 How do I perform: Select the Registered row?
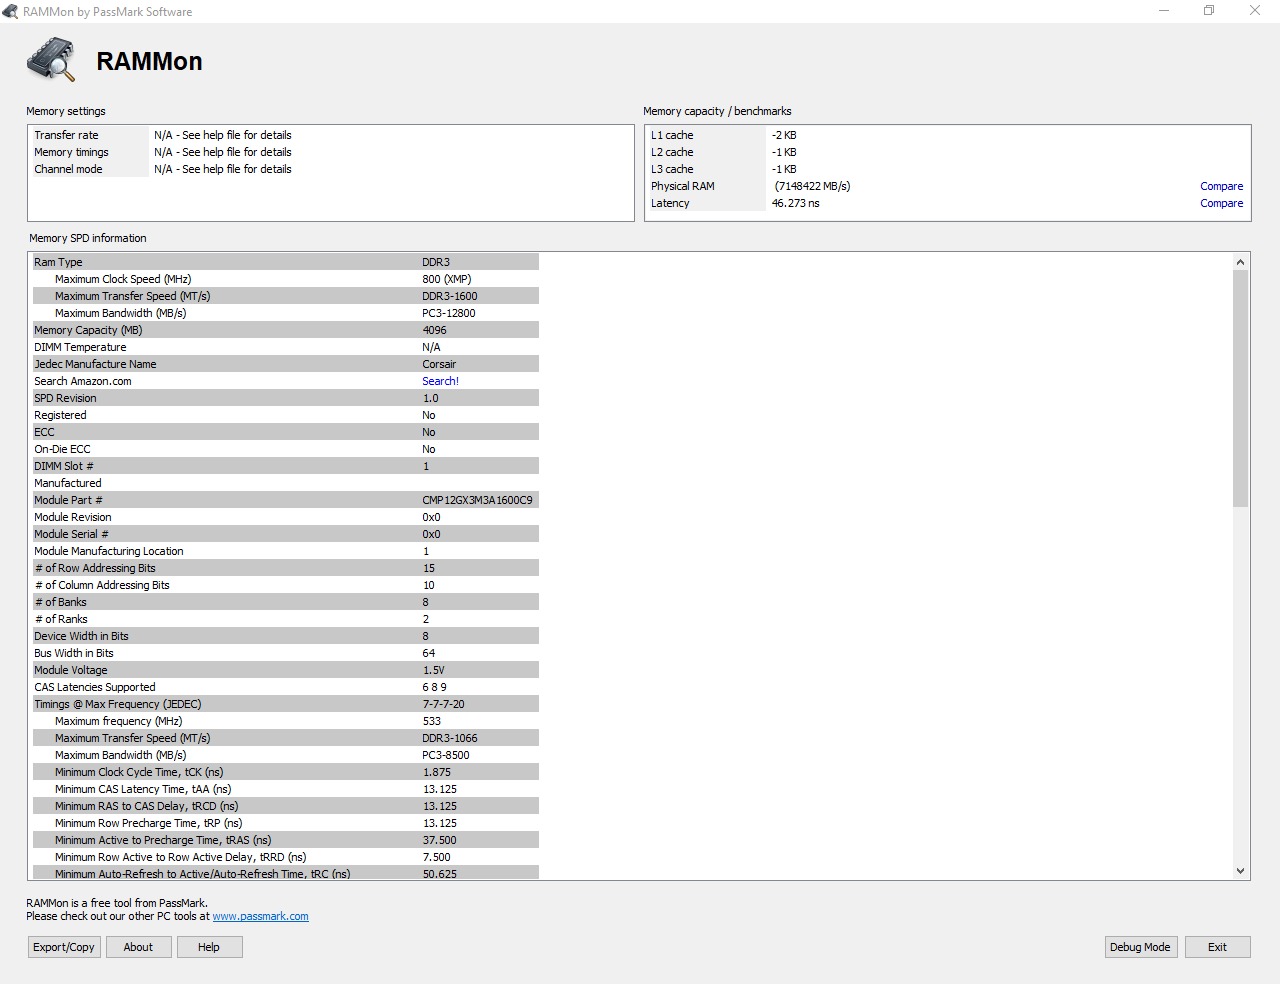tap(286, 415)
